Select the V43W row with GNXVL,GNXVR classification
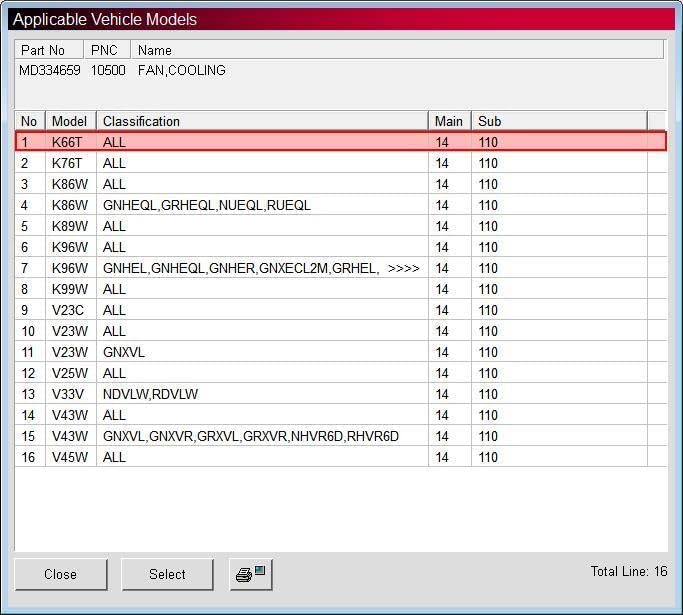Screen dimensions: 683x615 [341, 436]
